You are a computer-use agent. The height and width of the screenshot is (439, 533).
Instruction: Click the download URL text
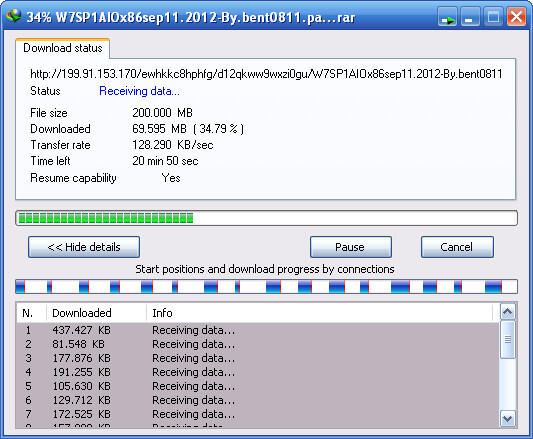pos(266,74)
